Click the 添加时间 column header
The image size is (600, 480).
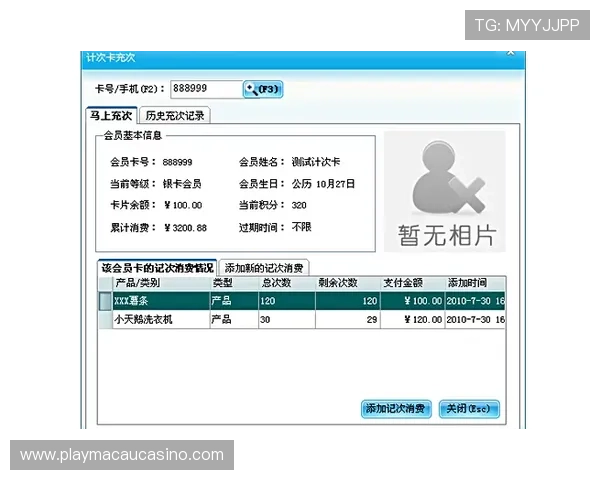[x=475, y=283]
